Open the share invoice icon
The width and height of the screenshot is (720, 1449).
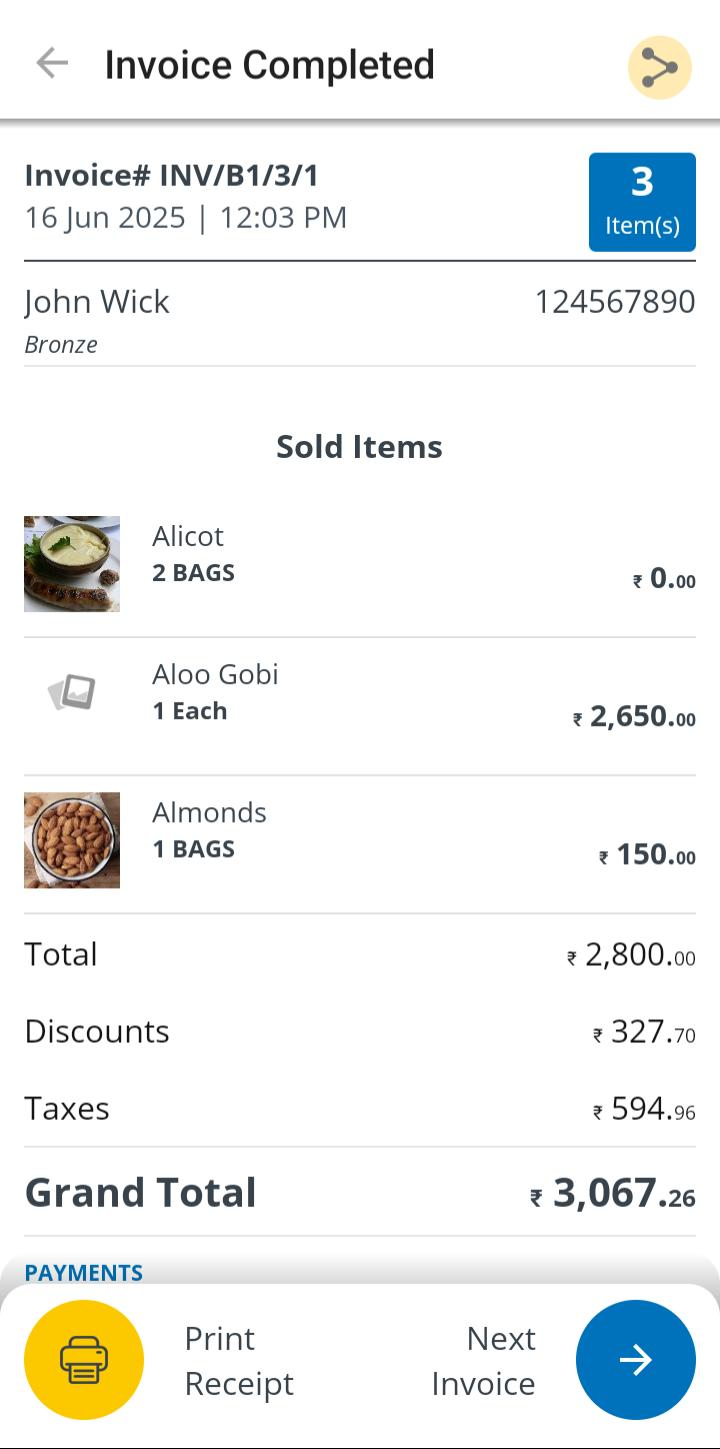(659, 67)
